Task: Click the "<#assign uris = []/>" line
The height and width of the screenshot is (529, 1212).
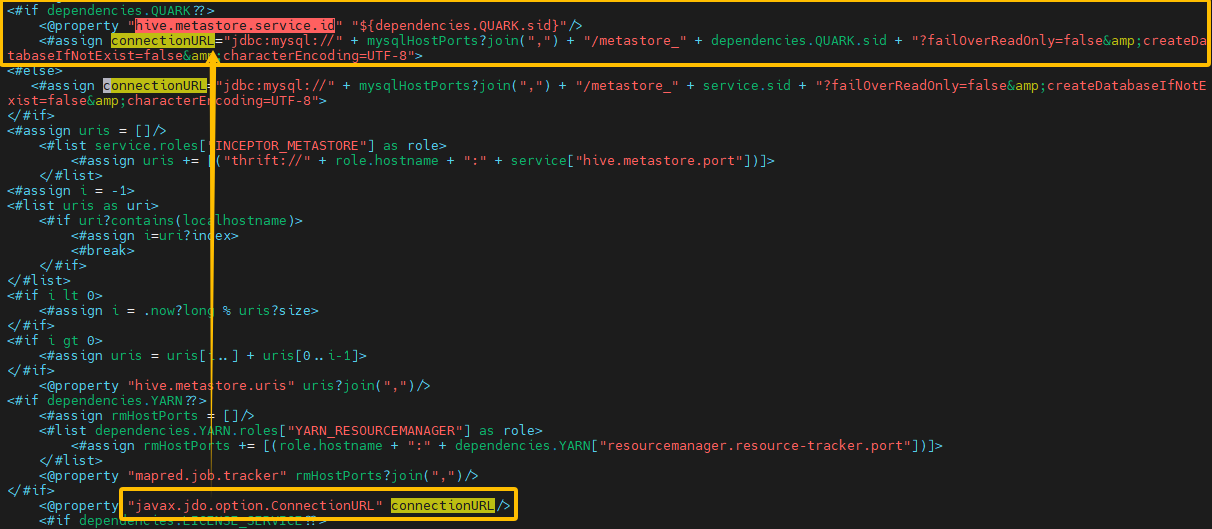Action: coord(86,131)
